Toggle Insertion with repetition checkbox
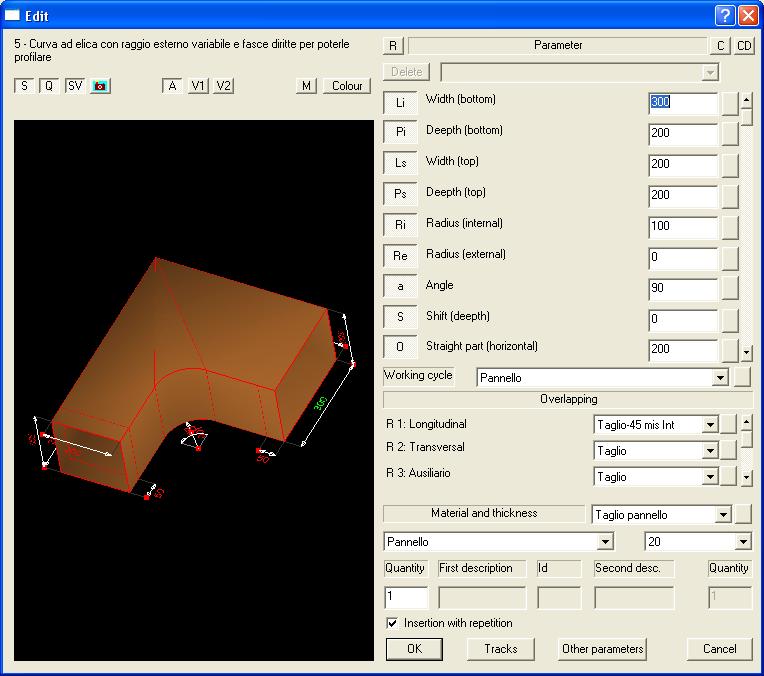This screenshot has width=764, height=676. click(392, 623)
